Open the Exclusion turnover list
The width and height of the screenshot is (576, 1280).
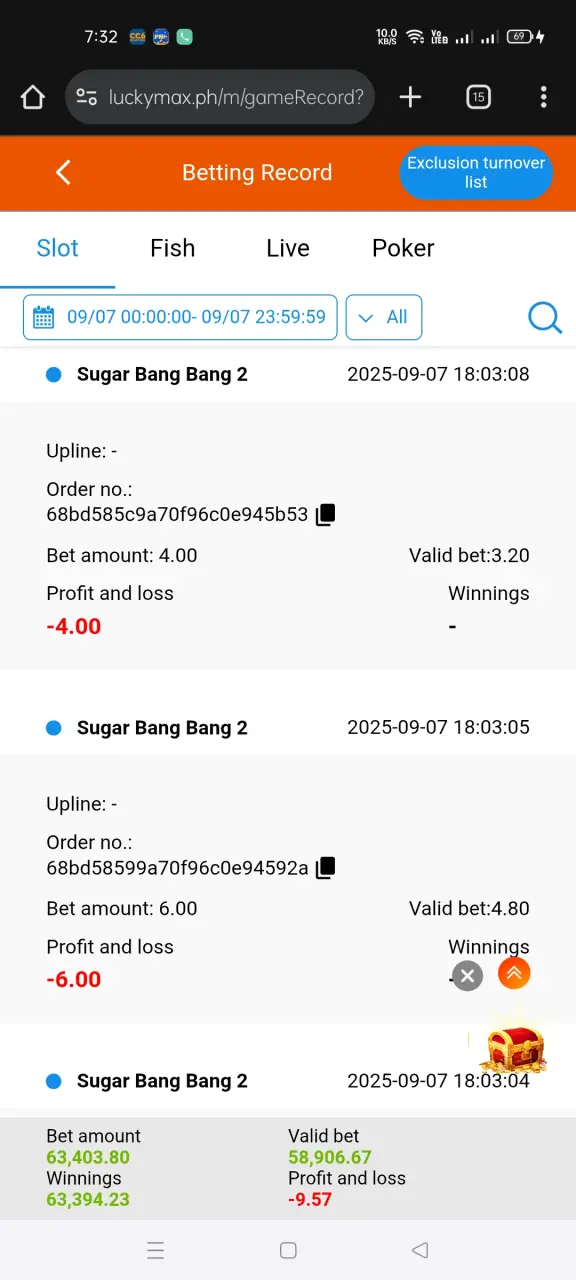point(476,173)
